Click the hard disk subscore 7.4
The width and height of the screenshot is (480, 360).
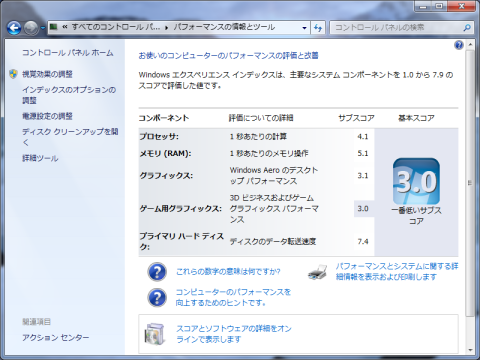[363, 241]
